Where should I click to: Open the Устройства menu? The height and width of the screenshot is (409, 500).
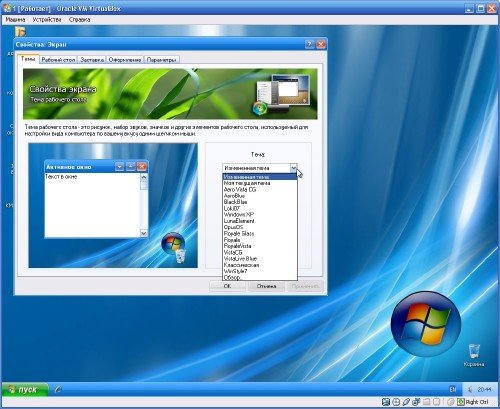click(47, 20)
